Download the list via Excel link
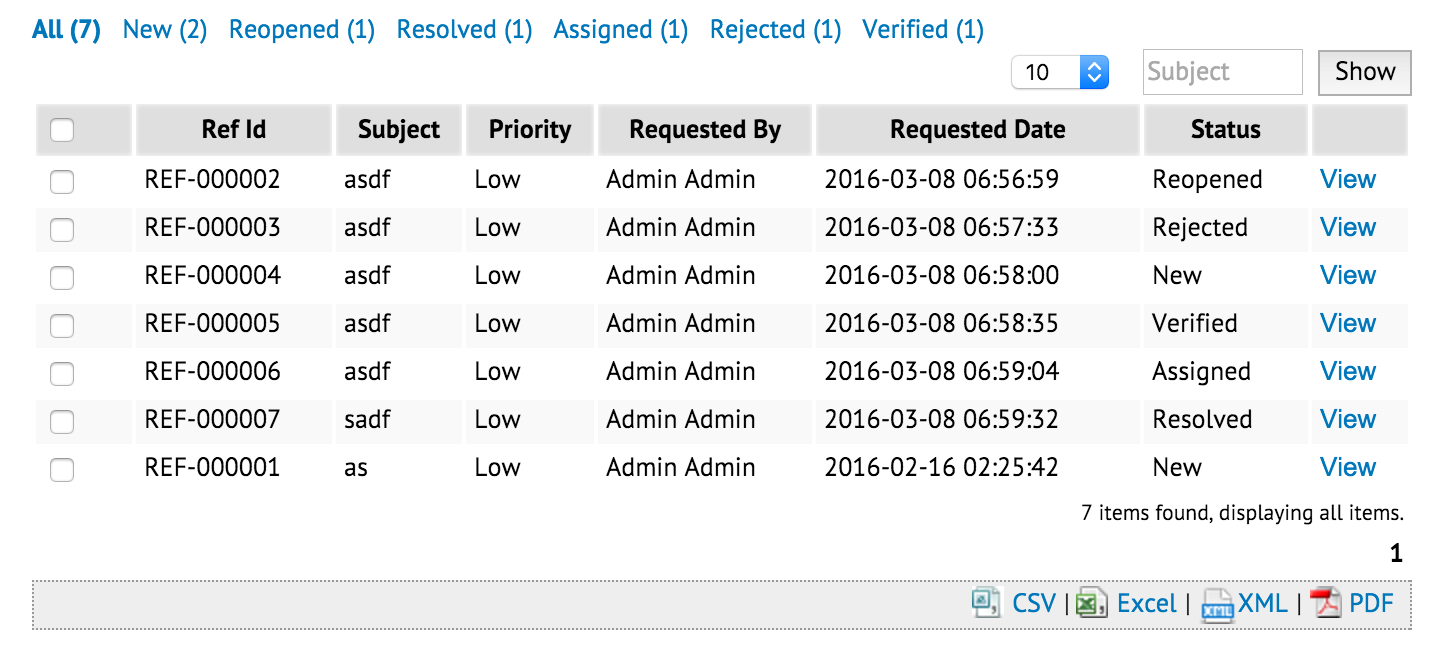The width and height of the screenshot is (1452, 660). tap(1146, 603)
